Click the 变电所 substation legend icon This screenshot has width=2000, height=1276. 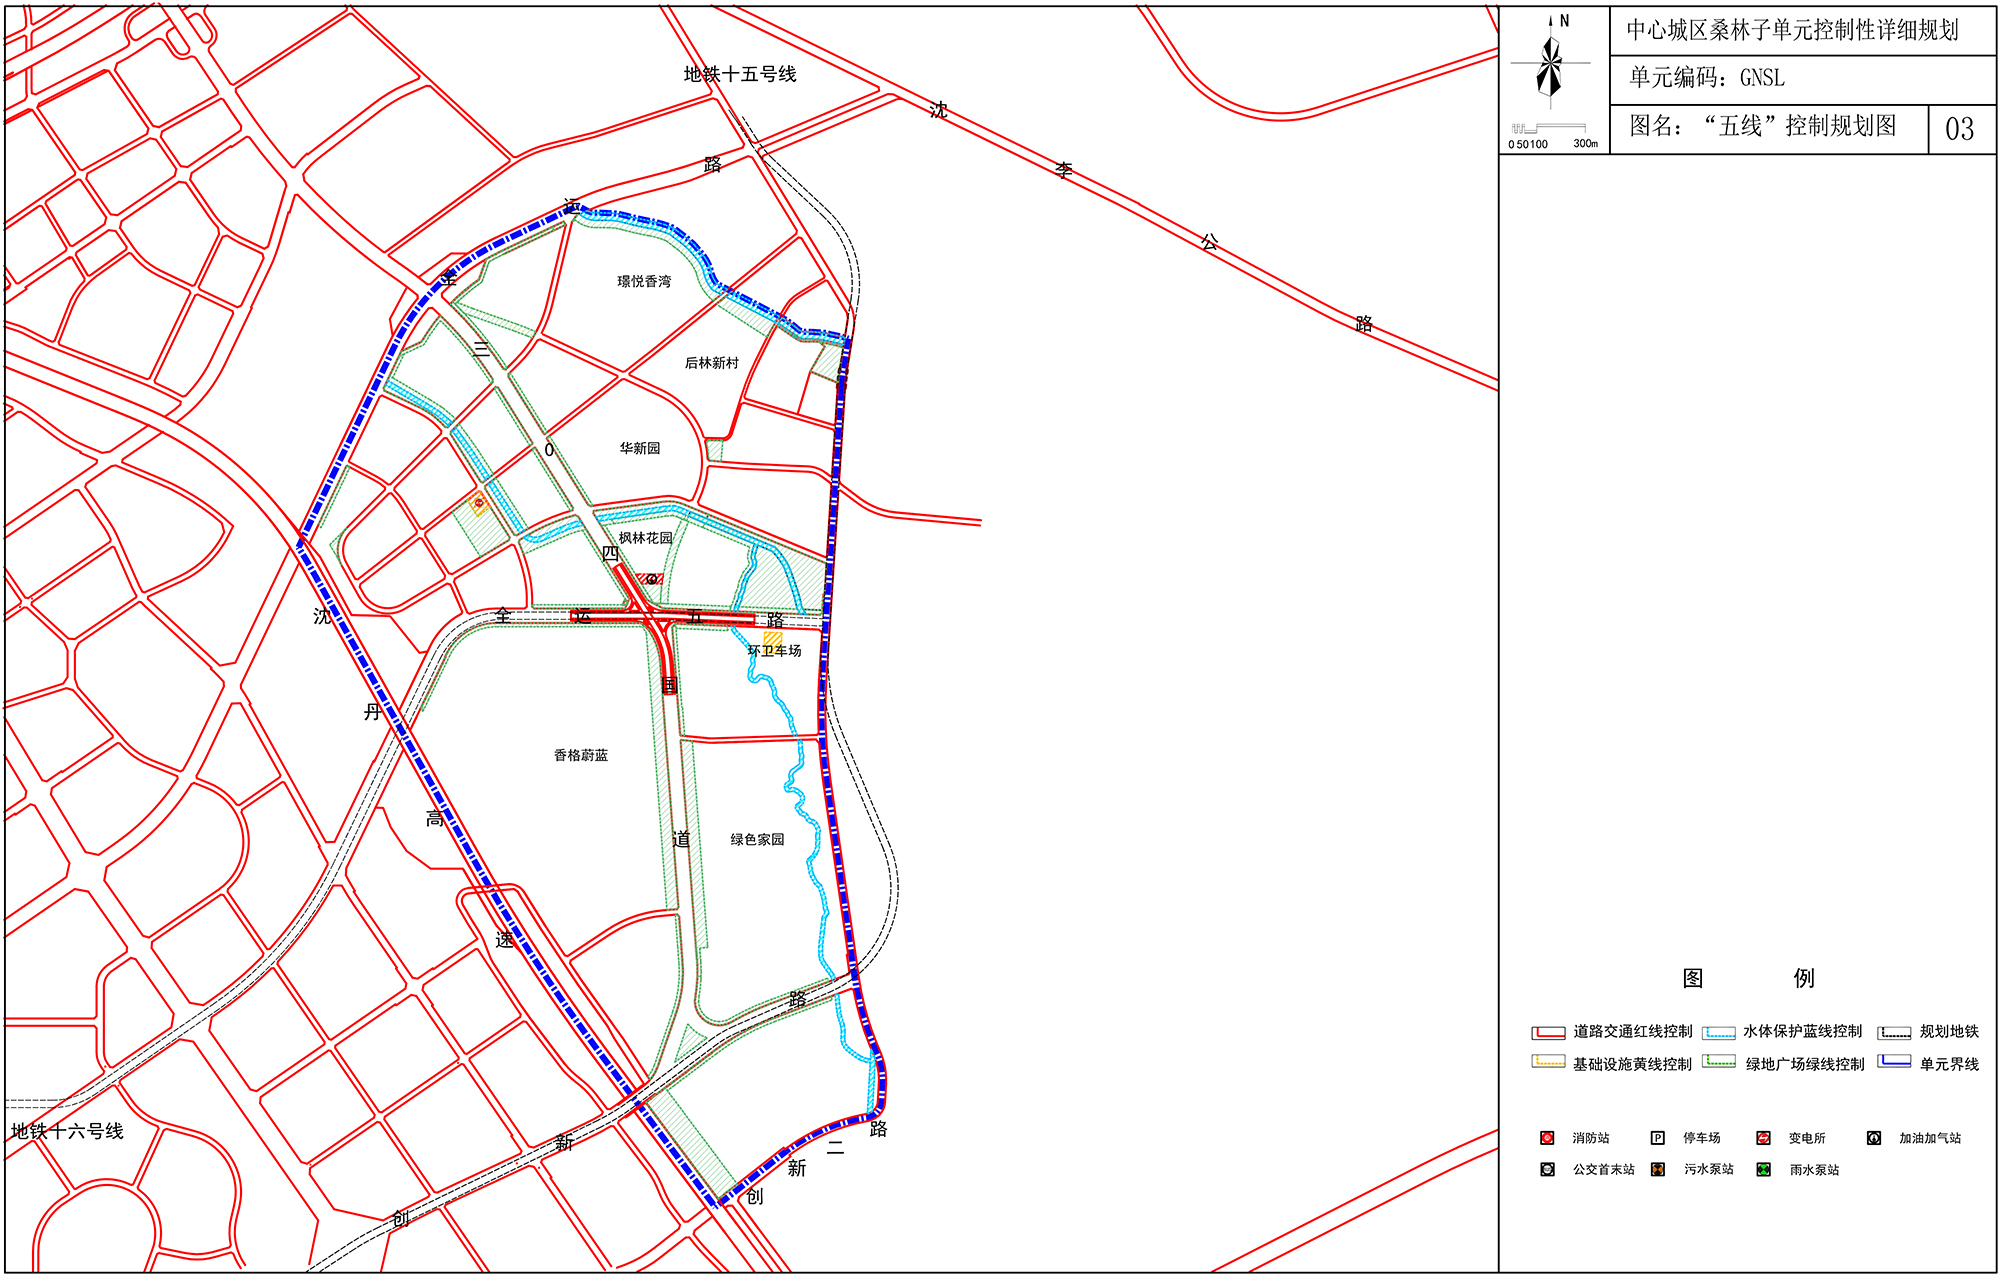point(1764,1138)
